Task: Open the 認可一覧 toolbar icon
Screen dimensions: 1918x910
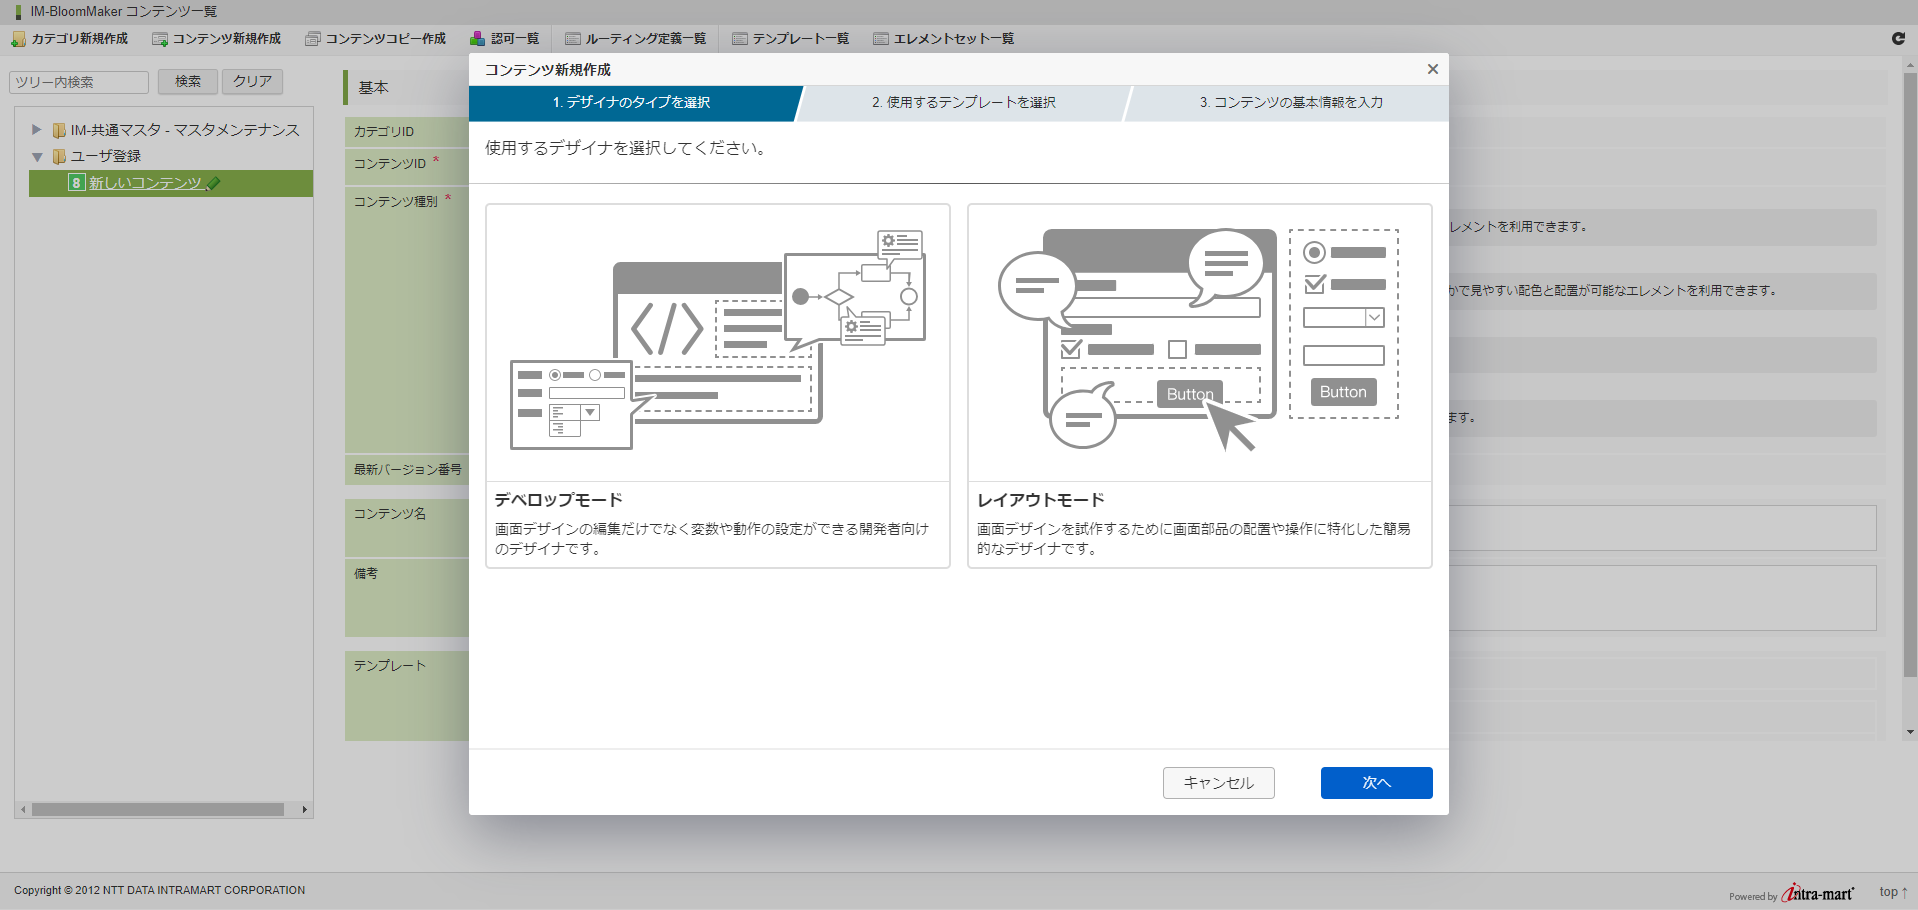Action: (478, 39)
